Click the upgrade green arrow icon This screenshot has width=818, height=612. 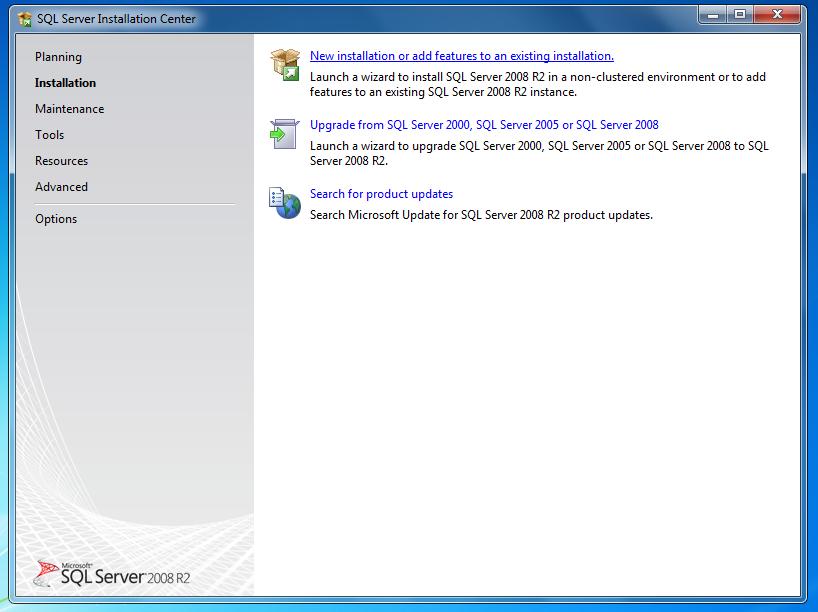(284, 134)
